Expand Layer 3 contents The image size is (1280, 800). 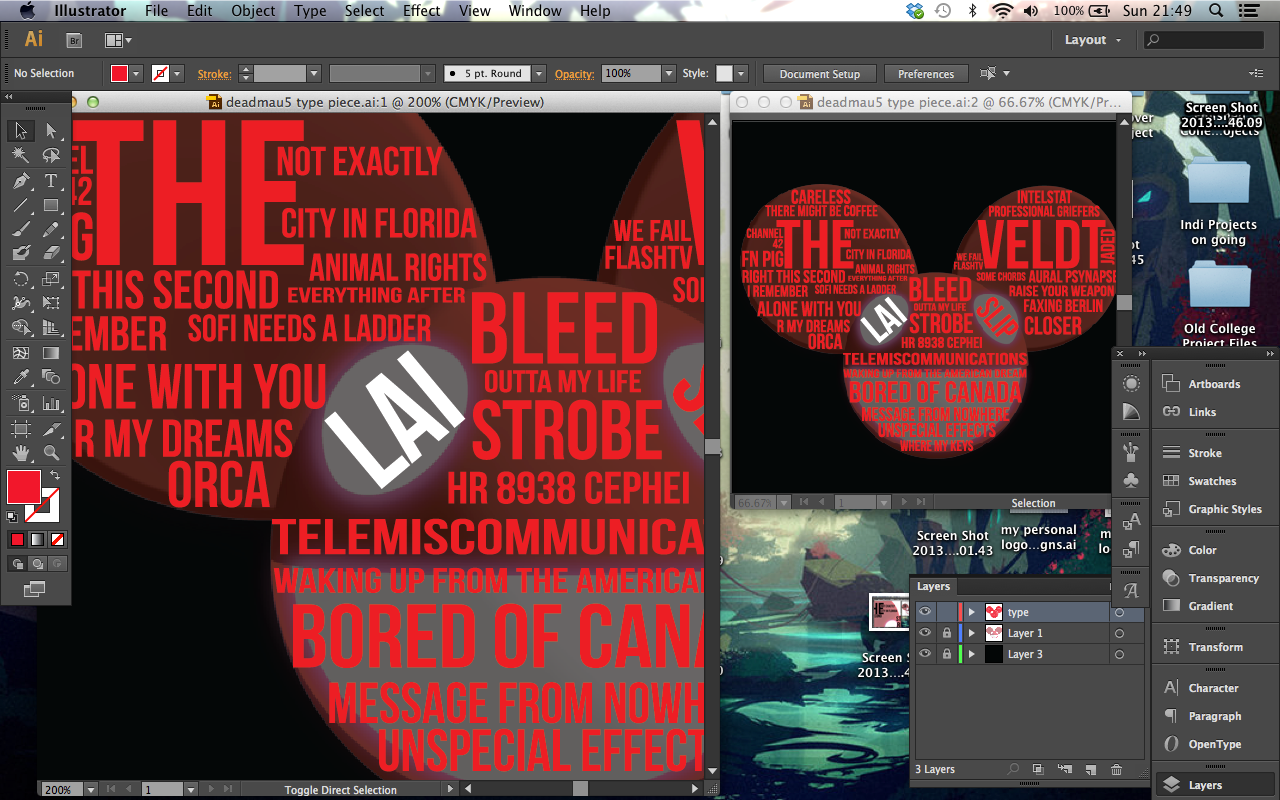(971, 654)
